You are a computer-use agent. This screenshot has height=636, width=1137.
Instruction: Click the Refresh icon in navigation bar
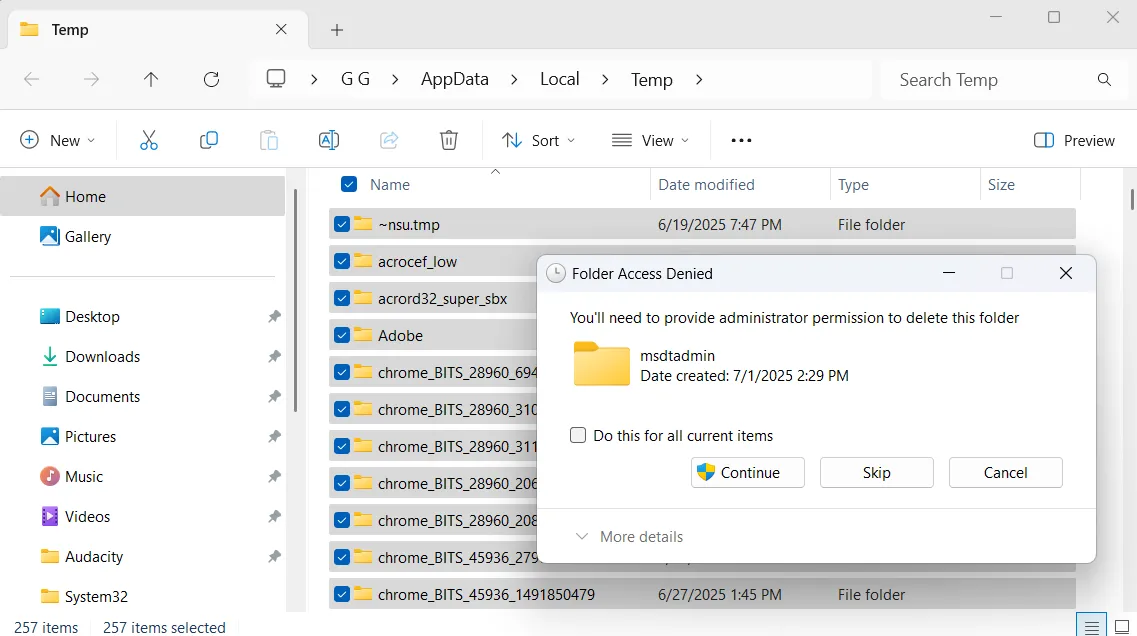[211, 80]
